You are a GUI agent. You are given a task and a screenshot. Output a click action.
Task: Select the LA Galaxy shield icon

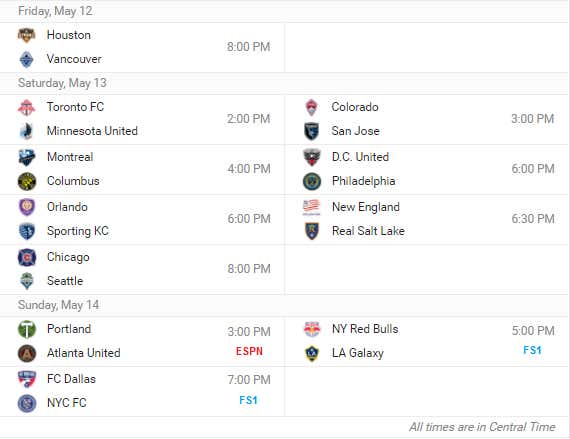point(312,353)
